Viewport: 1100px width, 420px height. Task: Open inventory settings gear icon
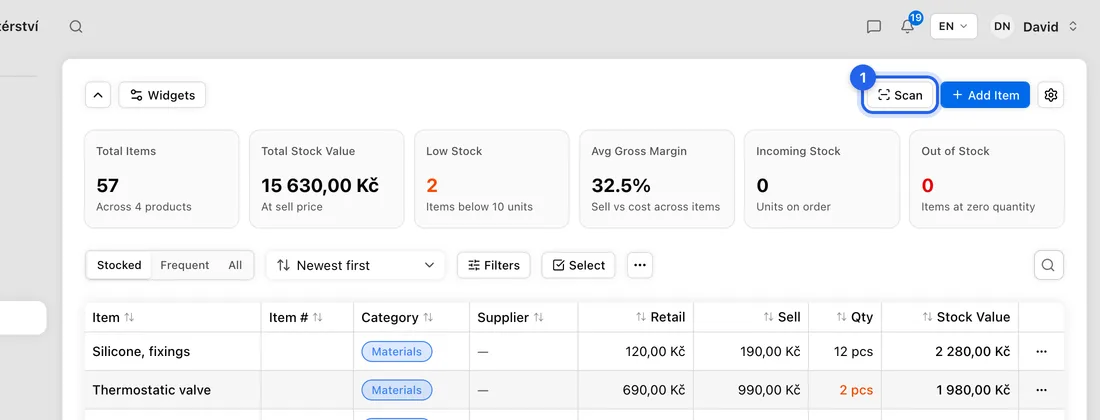click(x=1050, y=95)
